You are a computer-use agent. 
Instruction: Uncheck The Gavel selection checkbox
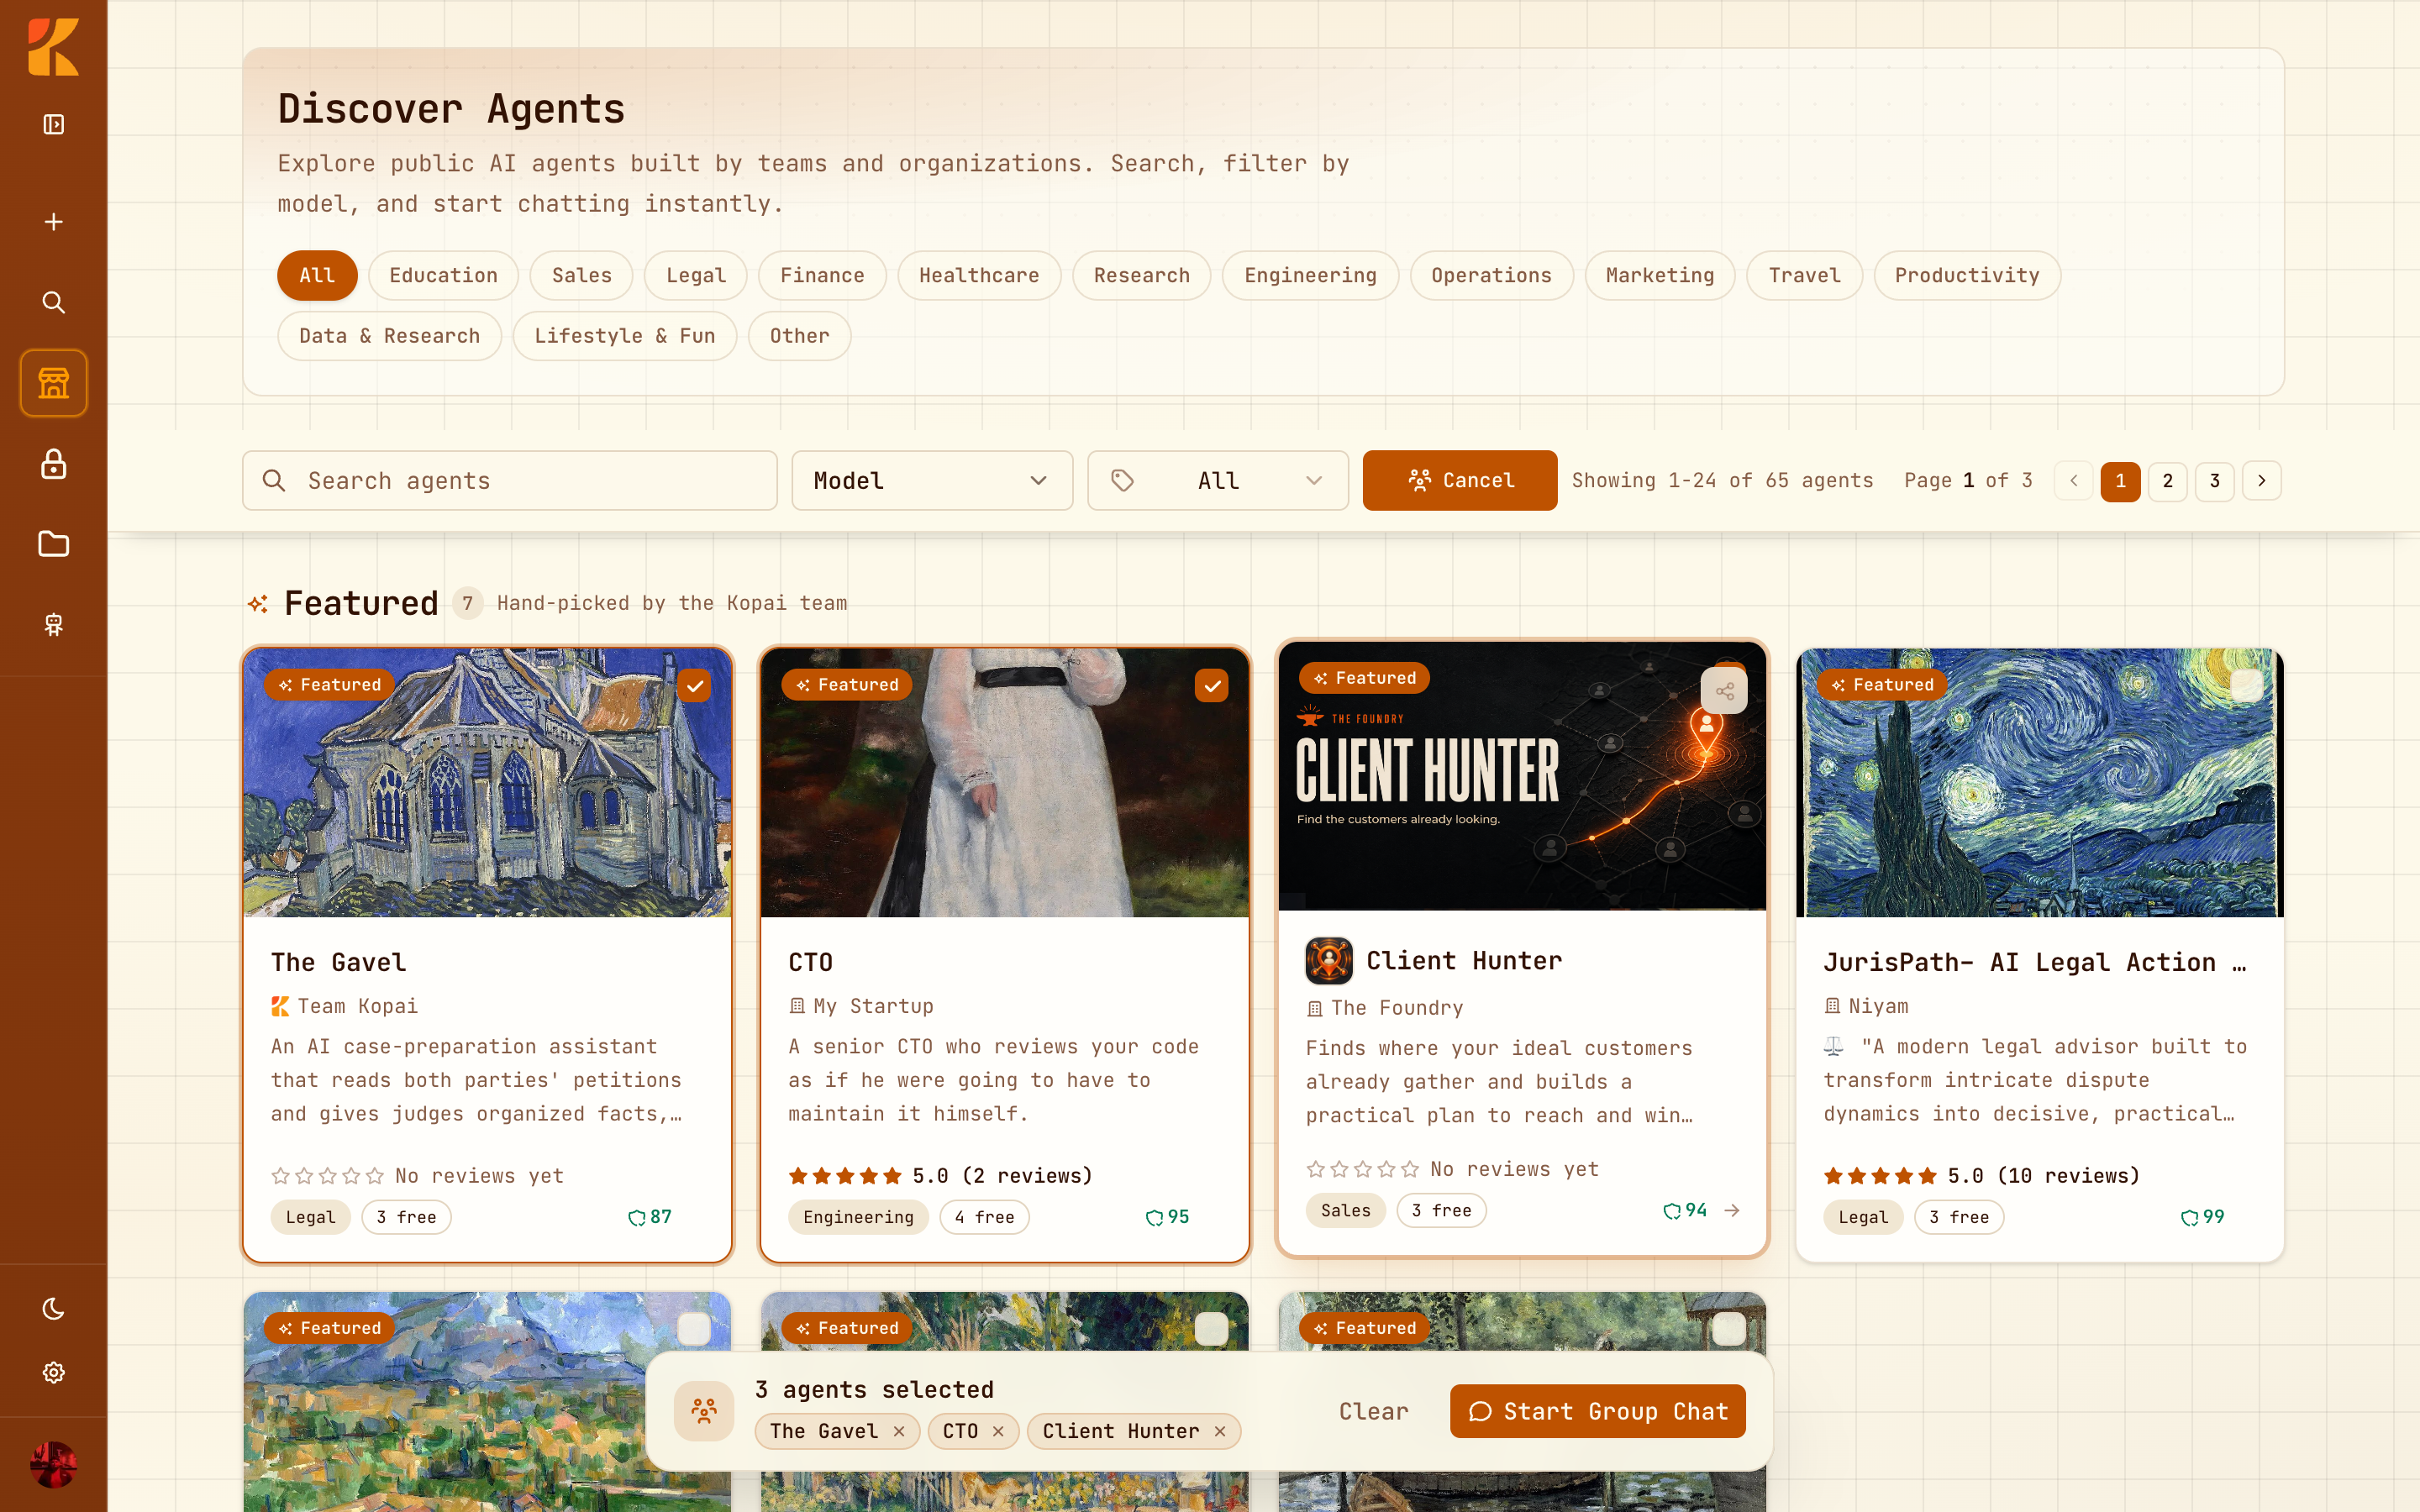(x=694, y=686)
